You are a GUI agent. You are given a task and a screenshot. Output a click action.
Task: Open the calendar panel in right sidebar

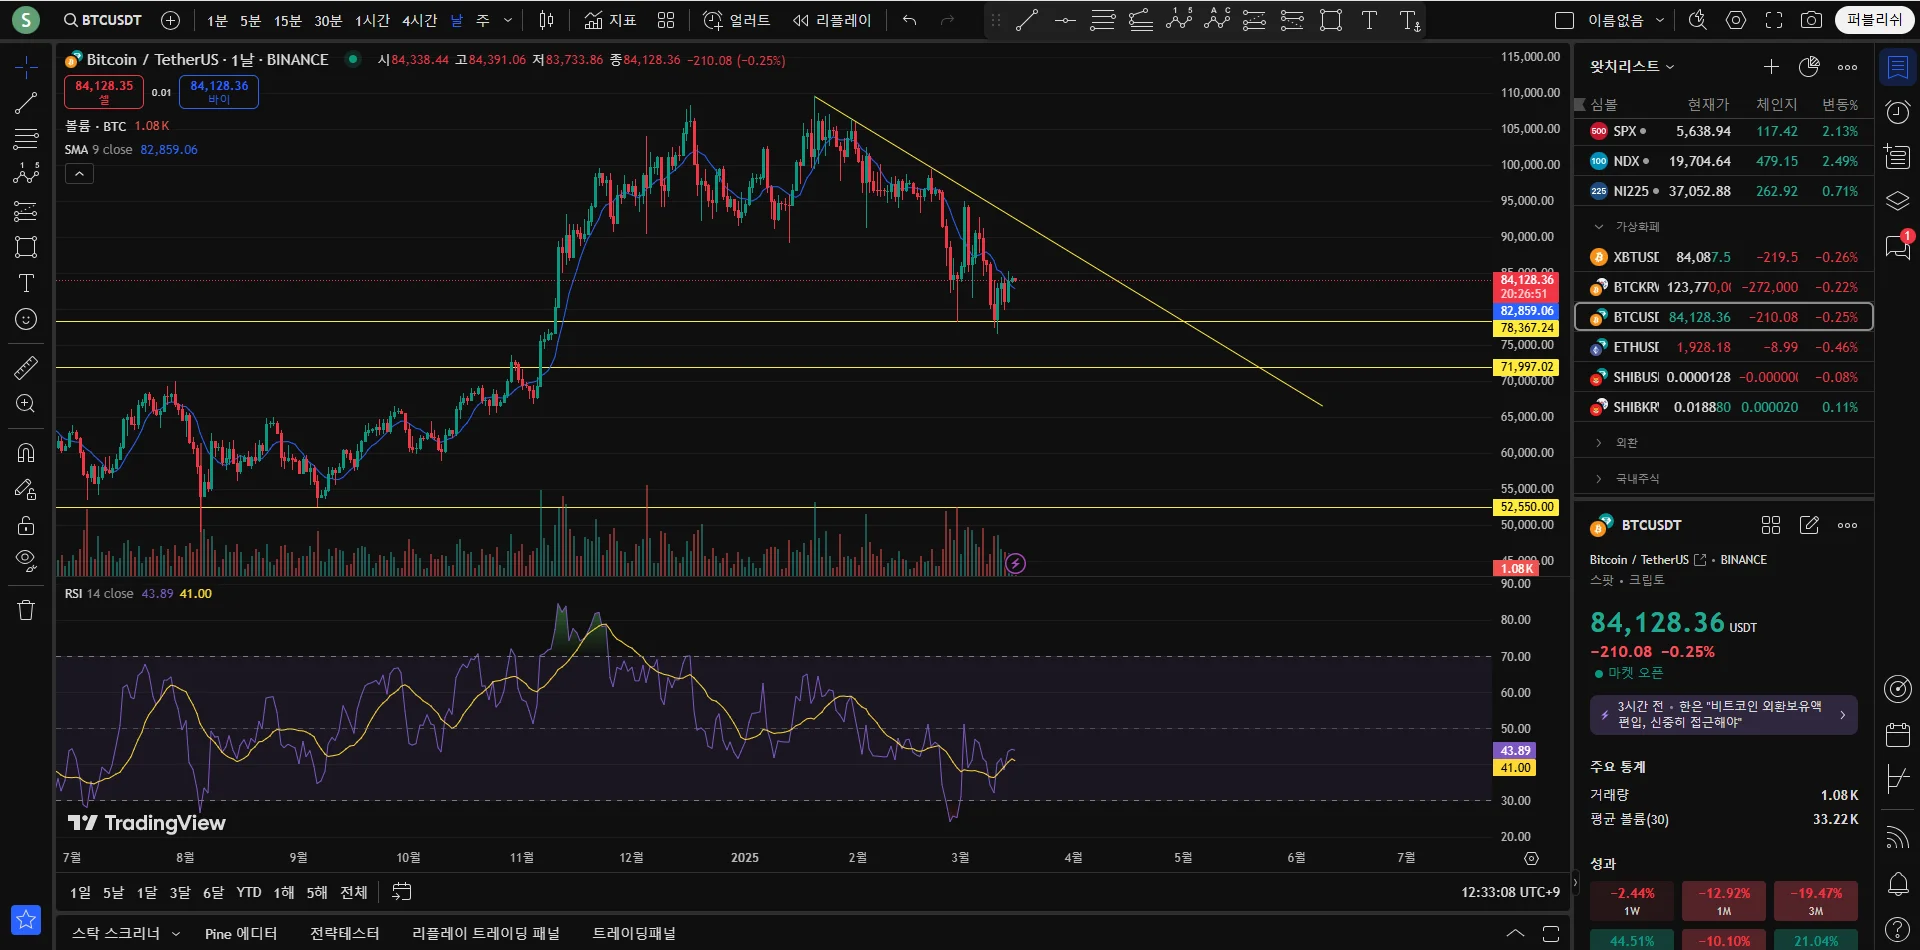click(x=1897, y=735)
